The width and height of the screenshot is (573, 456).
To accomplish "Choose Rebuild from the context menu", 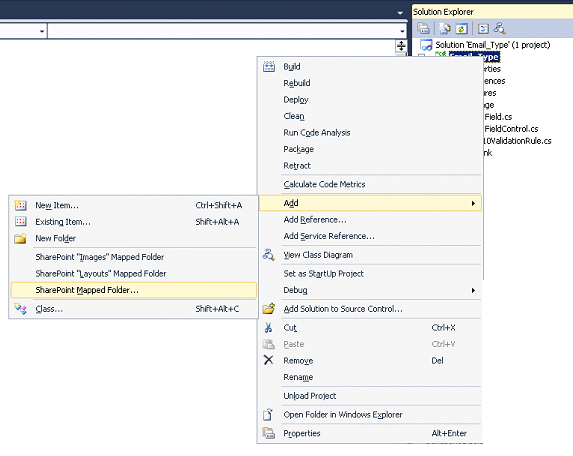I will click(370, 83).
